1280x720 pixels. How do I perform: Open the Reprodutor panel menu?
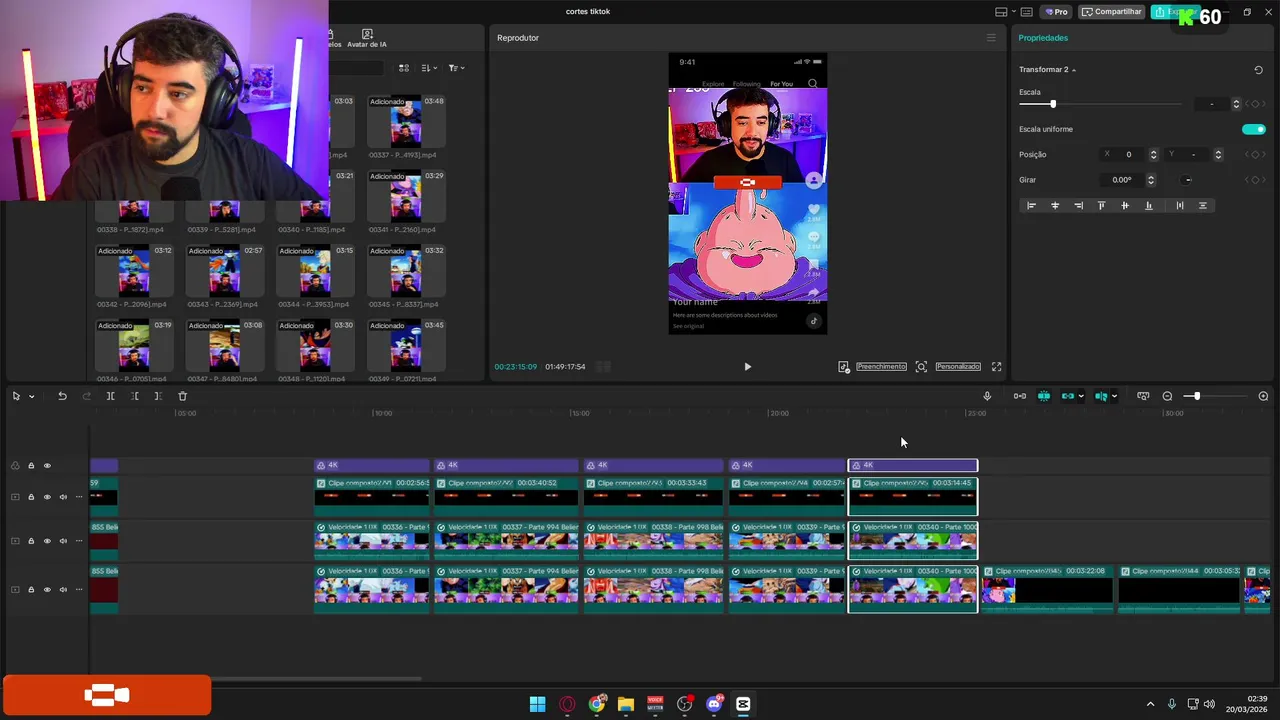pos(991,38)
